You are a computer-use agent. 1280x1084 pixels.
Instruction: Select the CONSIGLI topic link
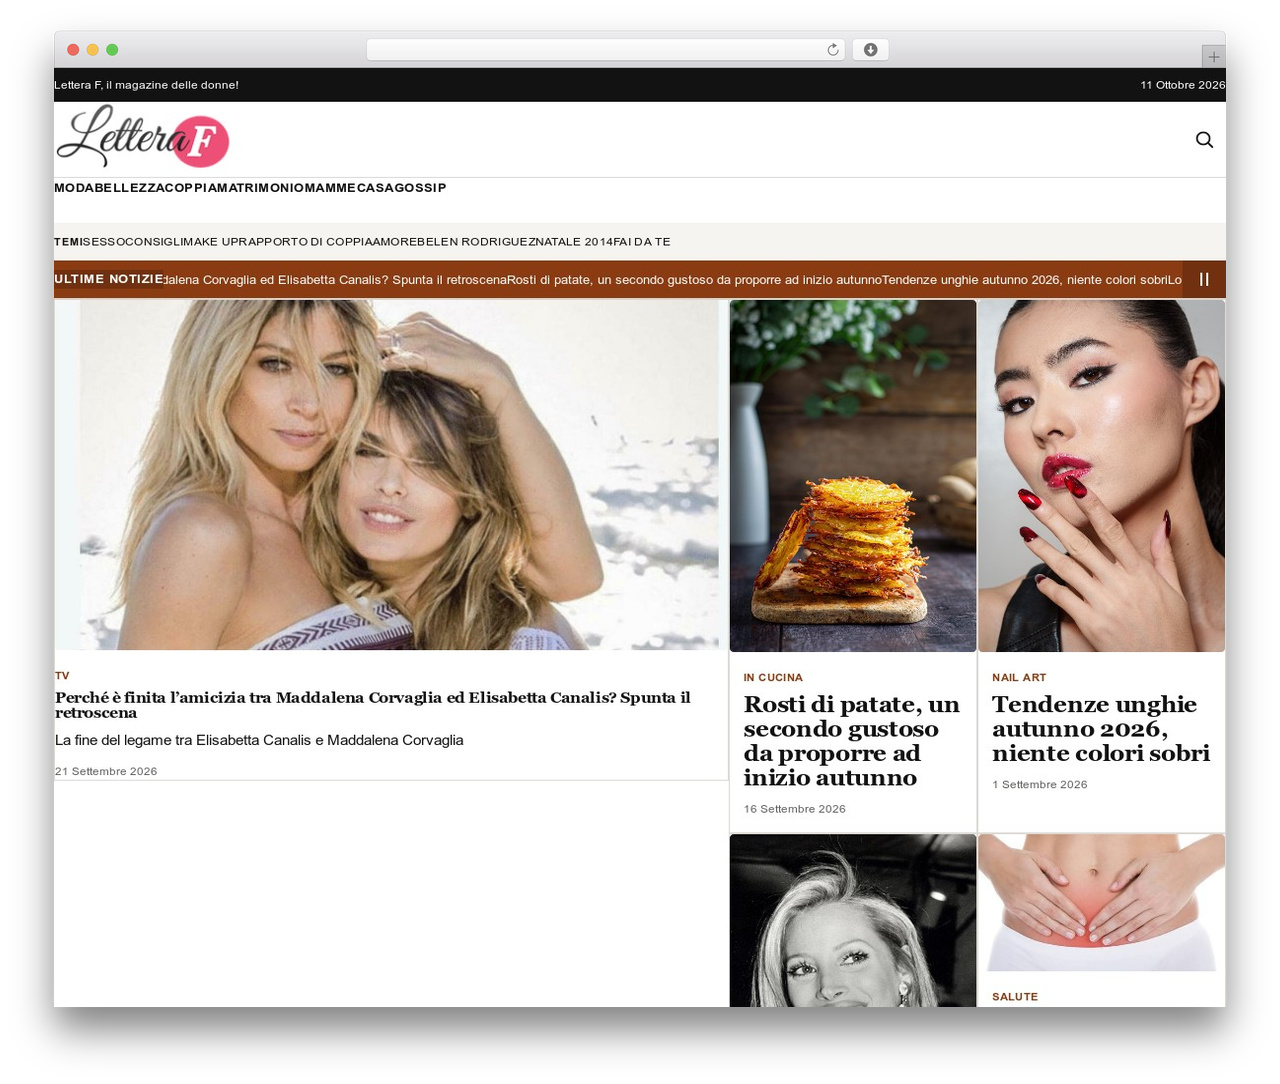coord(153,242)
